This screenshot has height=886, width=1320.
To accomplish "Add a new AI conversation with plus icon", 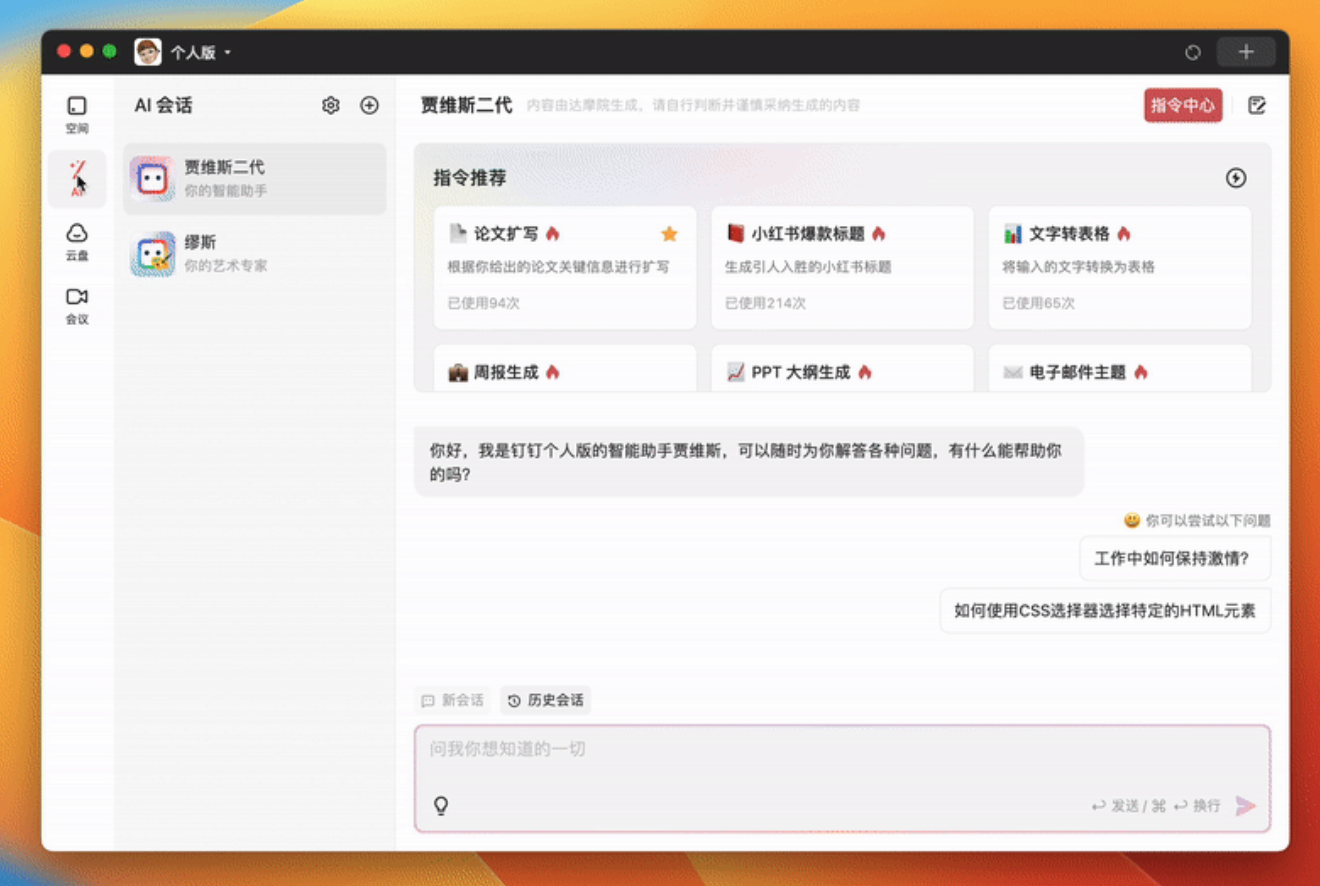I will click(x=369, y=106).
